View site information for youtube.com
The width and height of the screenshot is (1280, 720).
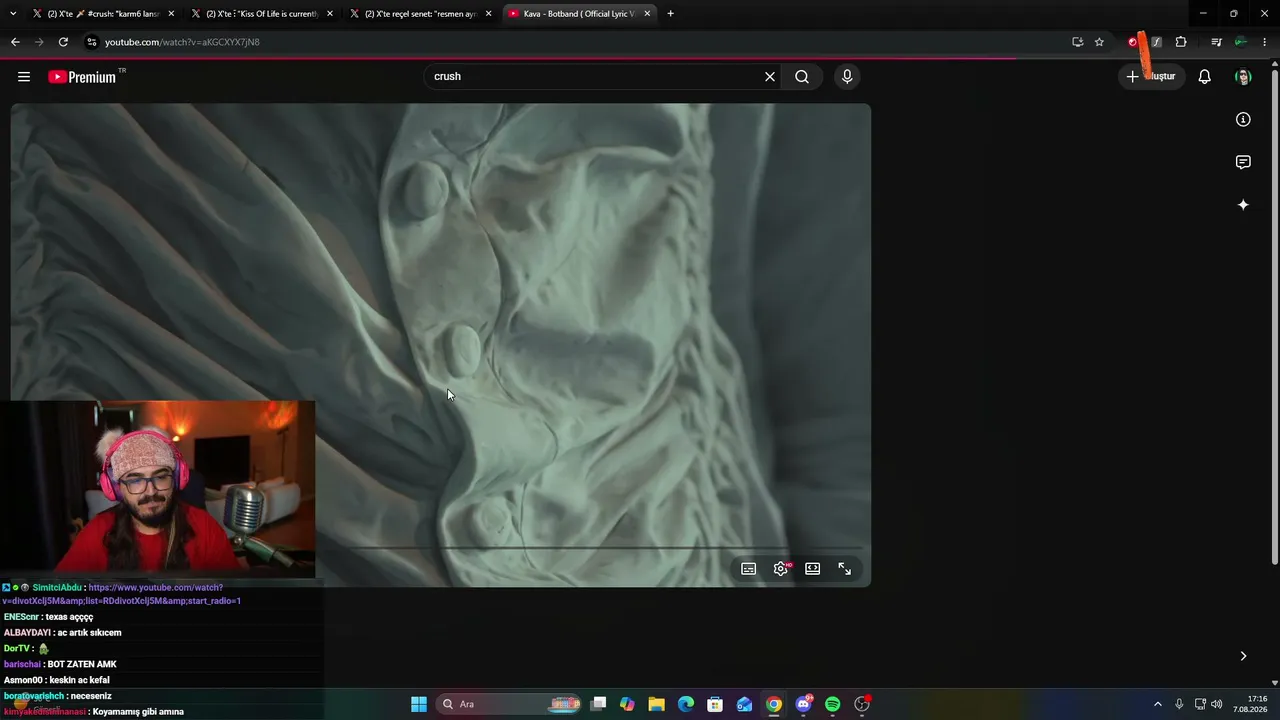[x=92, y=42]
